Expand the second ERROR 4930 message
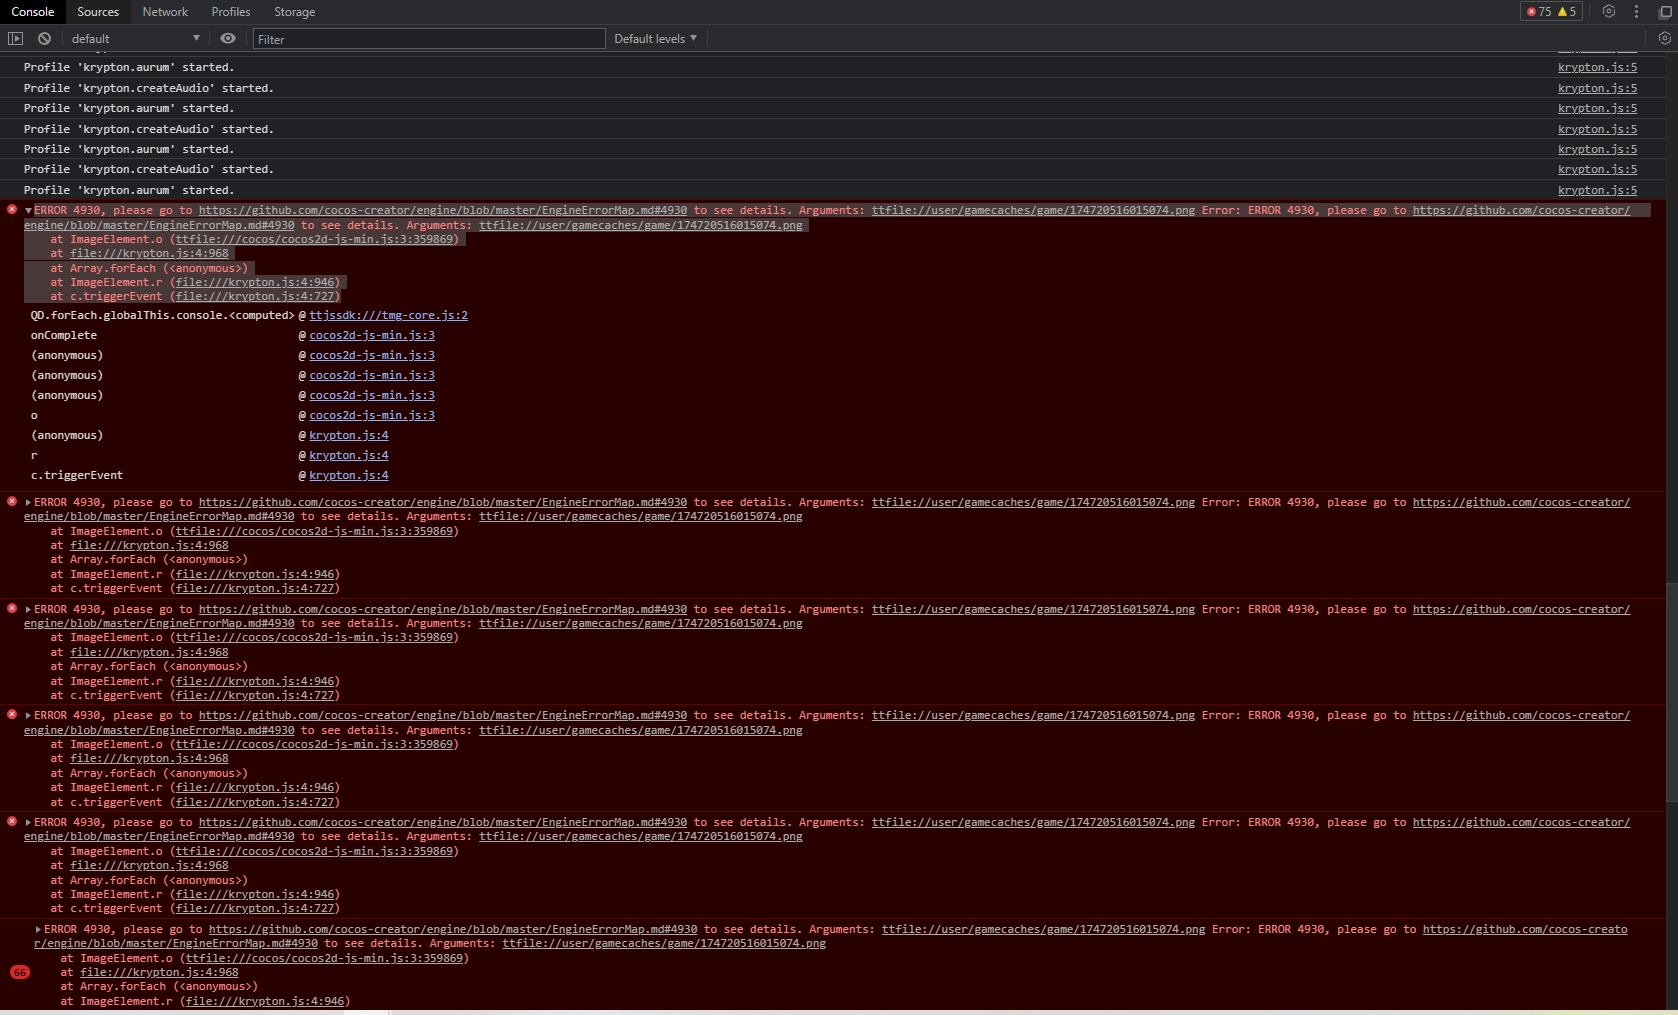The width and height of the screenshot is (1678, 1015). click(28, 502)
